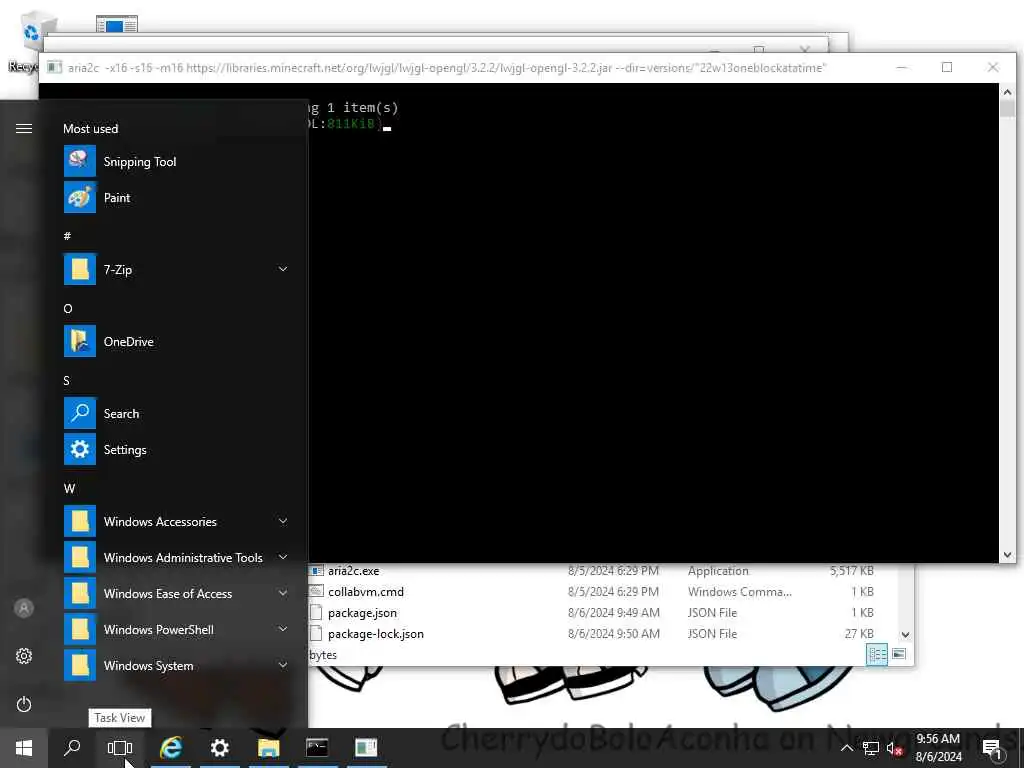This screenshot has width=1024, height=768.
Task: Open the aria2c console title bar icon
Action: [x=55, y=67]
